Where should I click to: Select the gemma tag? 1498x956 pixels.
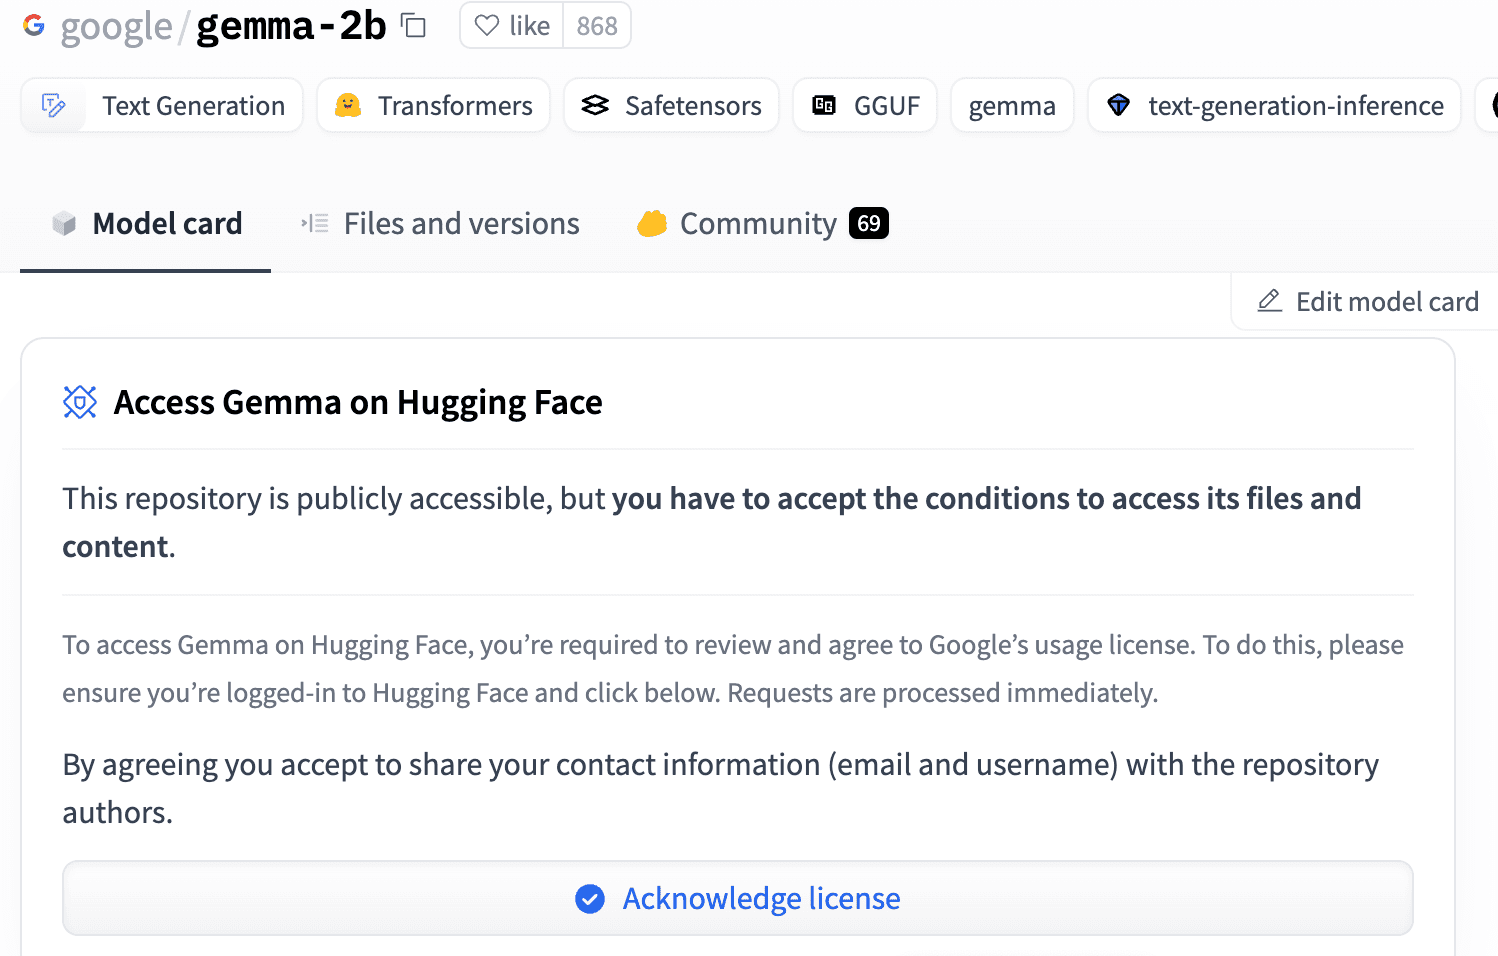pos(1012,105)
